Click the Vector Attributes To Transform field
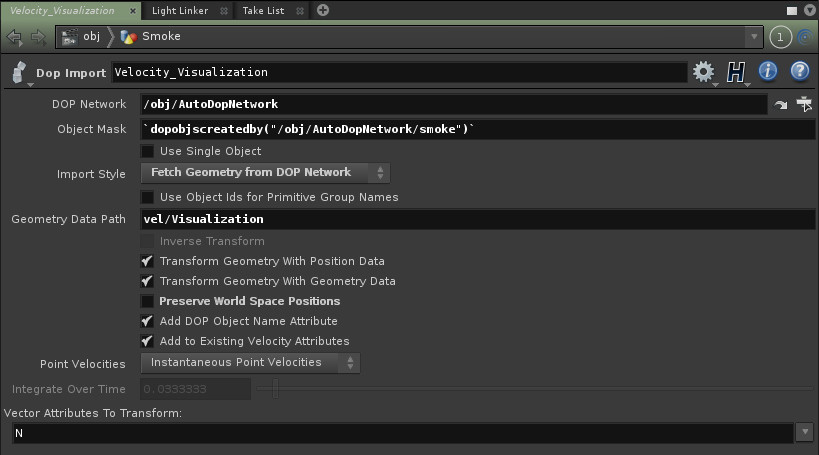This screenshot has width=819, height=455. pyautogui.click(x=403, y=434)
